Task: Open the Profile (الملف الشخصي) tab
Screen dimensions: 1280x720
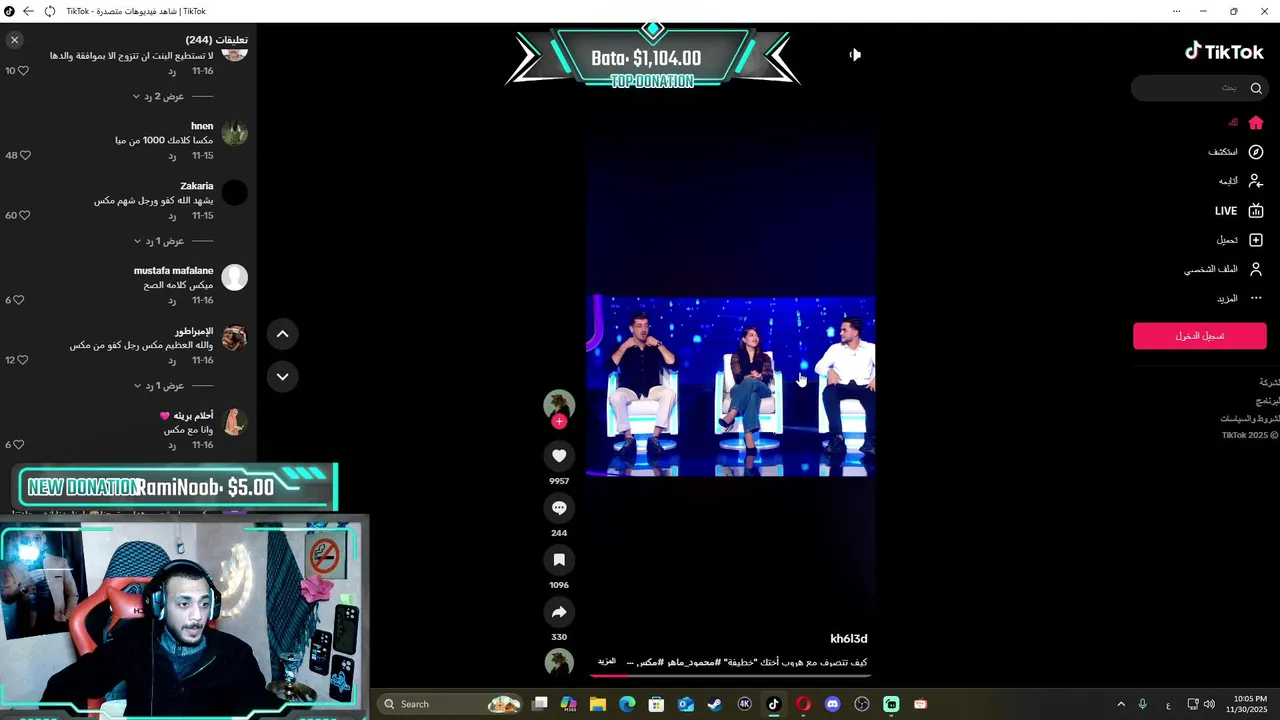Action: click(1224, 269)
